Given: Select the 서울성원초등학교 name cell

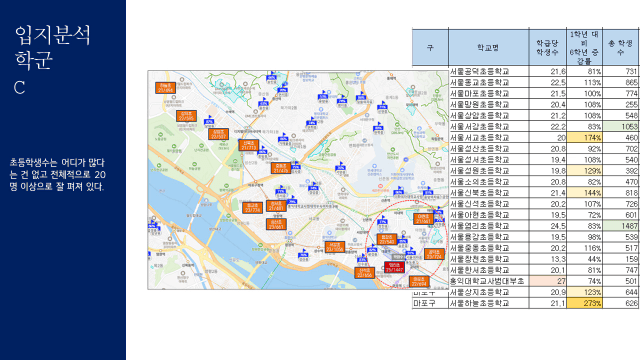Looking at the screenshot, I should (489, 171).
